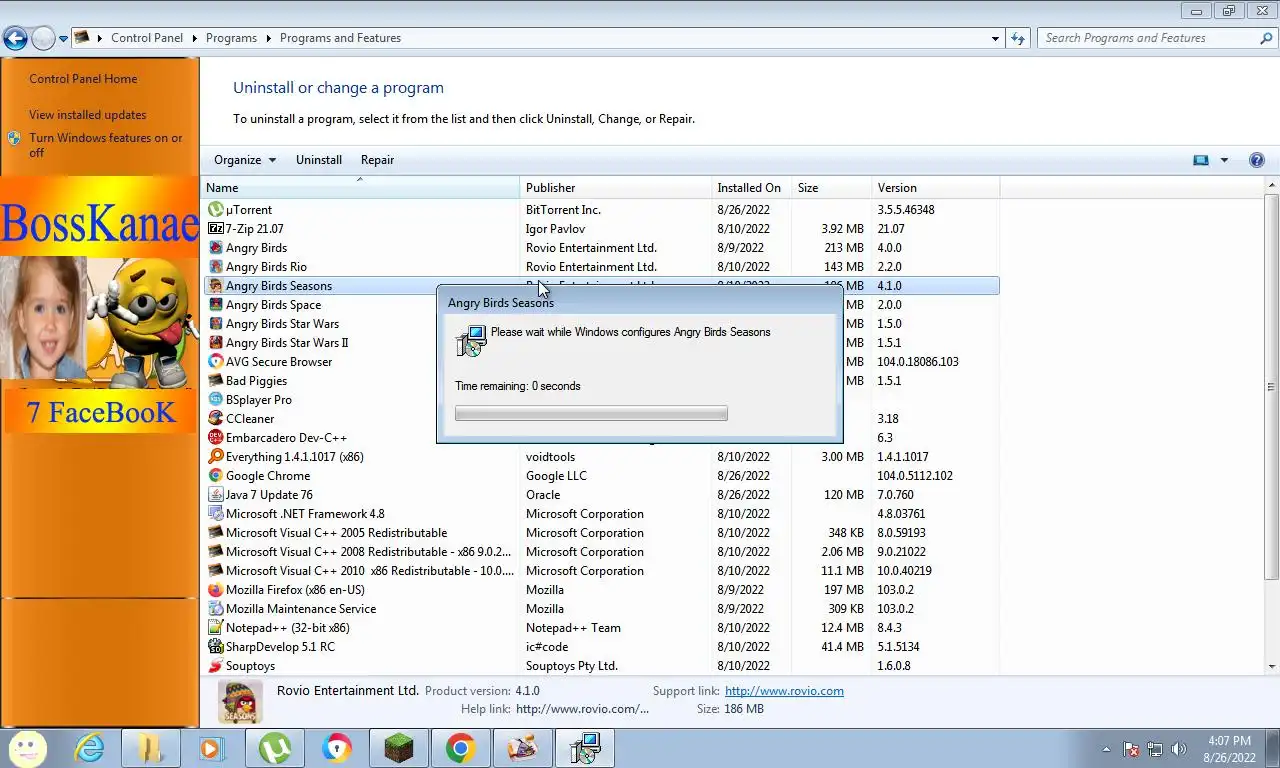1280x768 pixels.
Task: Click the installer progress bar
Action: 591,413
